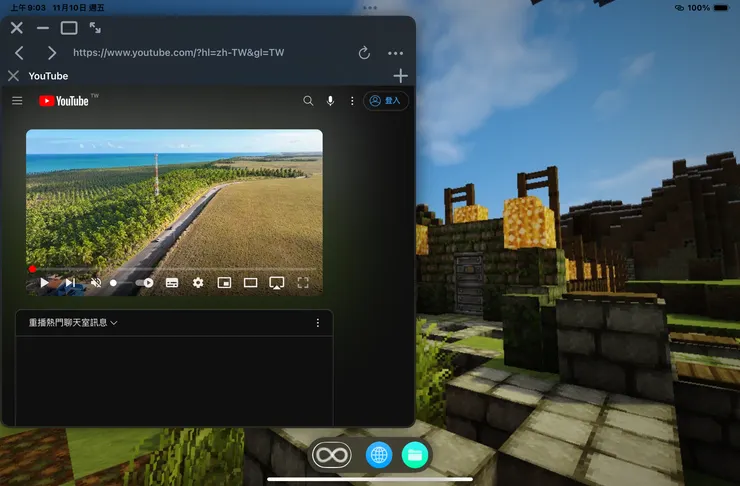Screen dimensions: 740x486
Task: Open the browser three-dot menu beside reload
Action: (395, 53)
